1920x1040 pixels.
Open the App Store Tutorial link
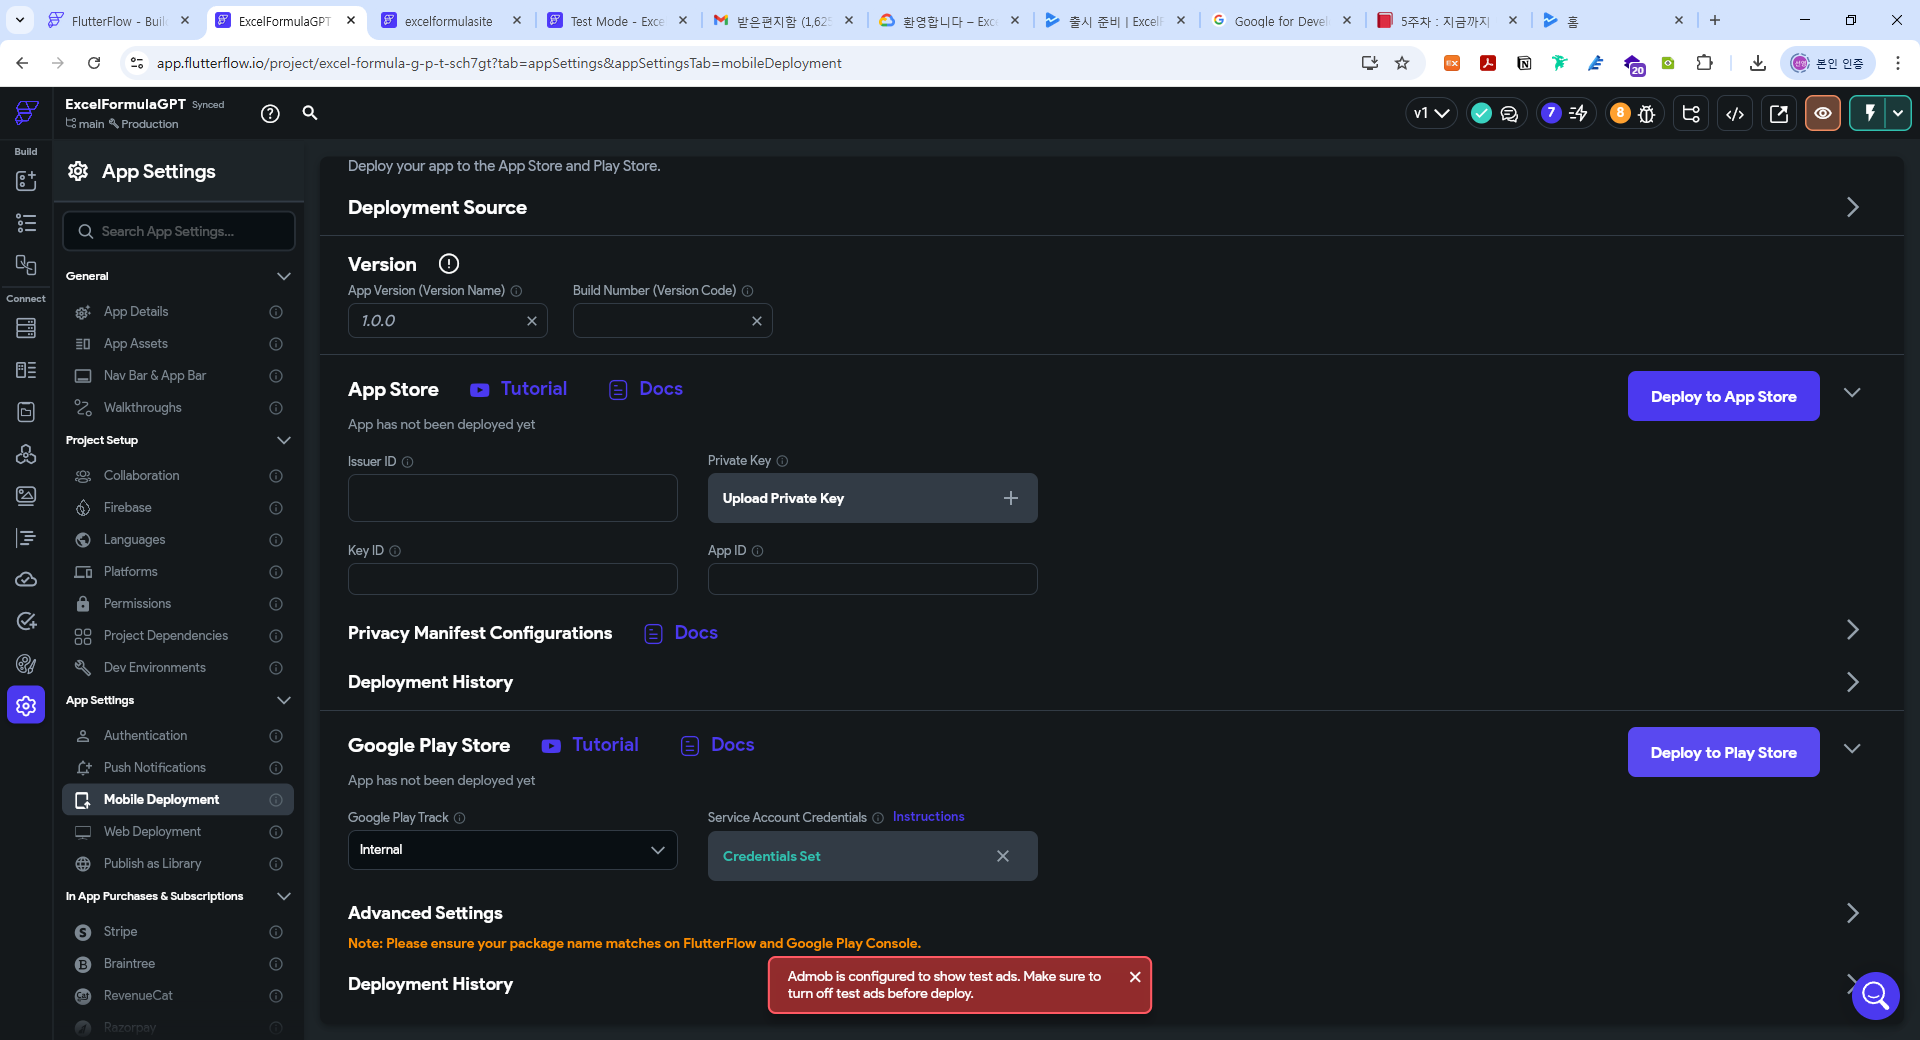(x=519, y=389)
